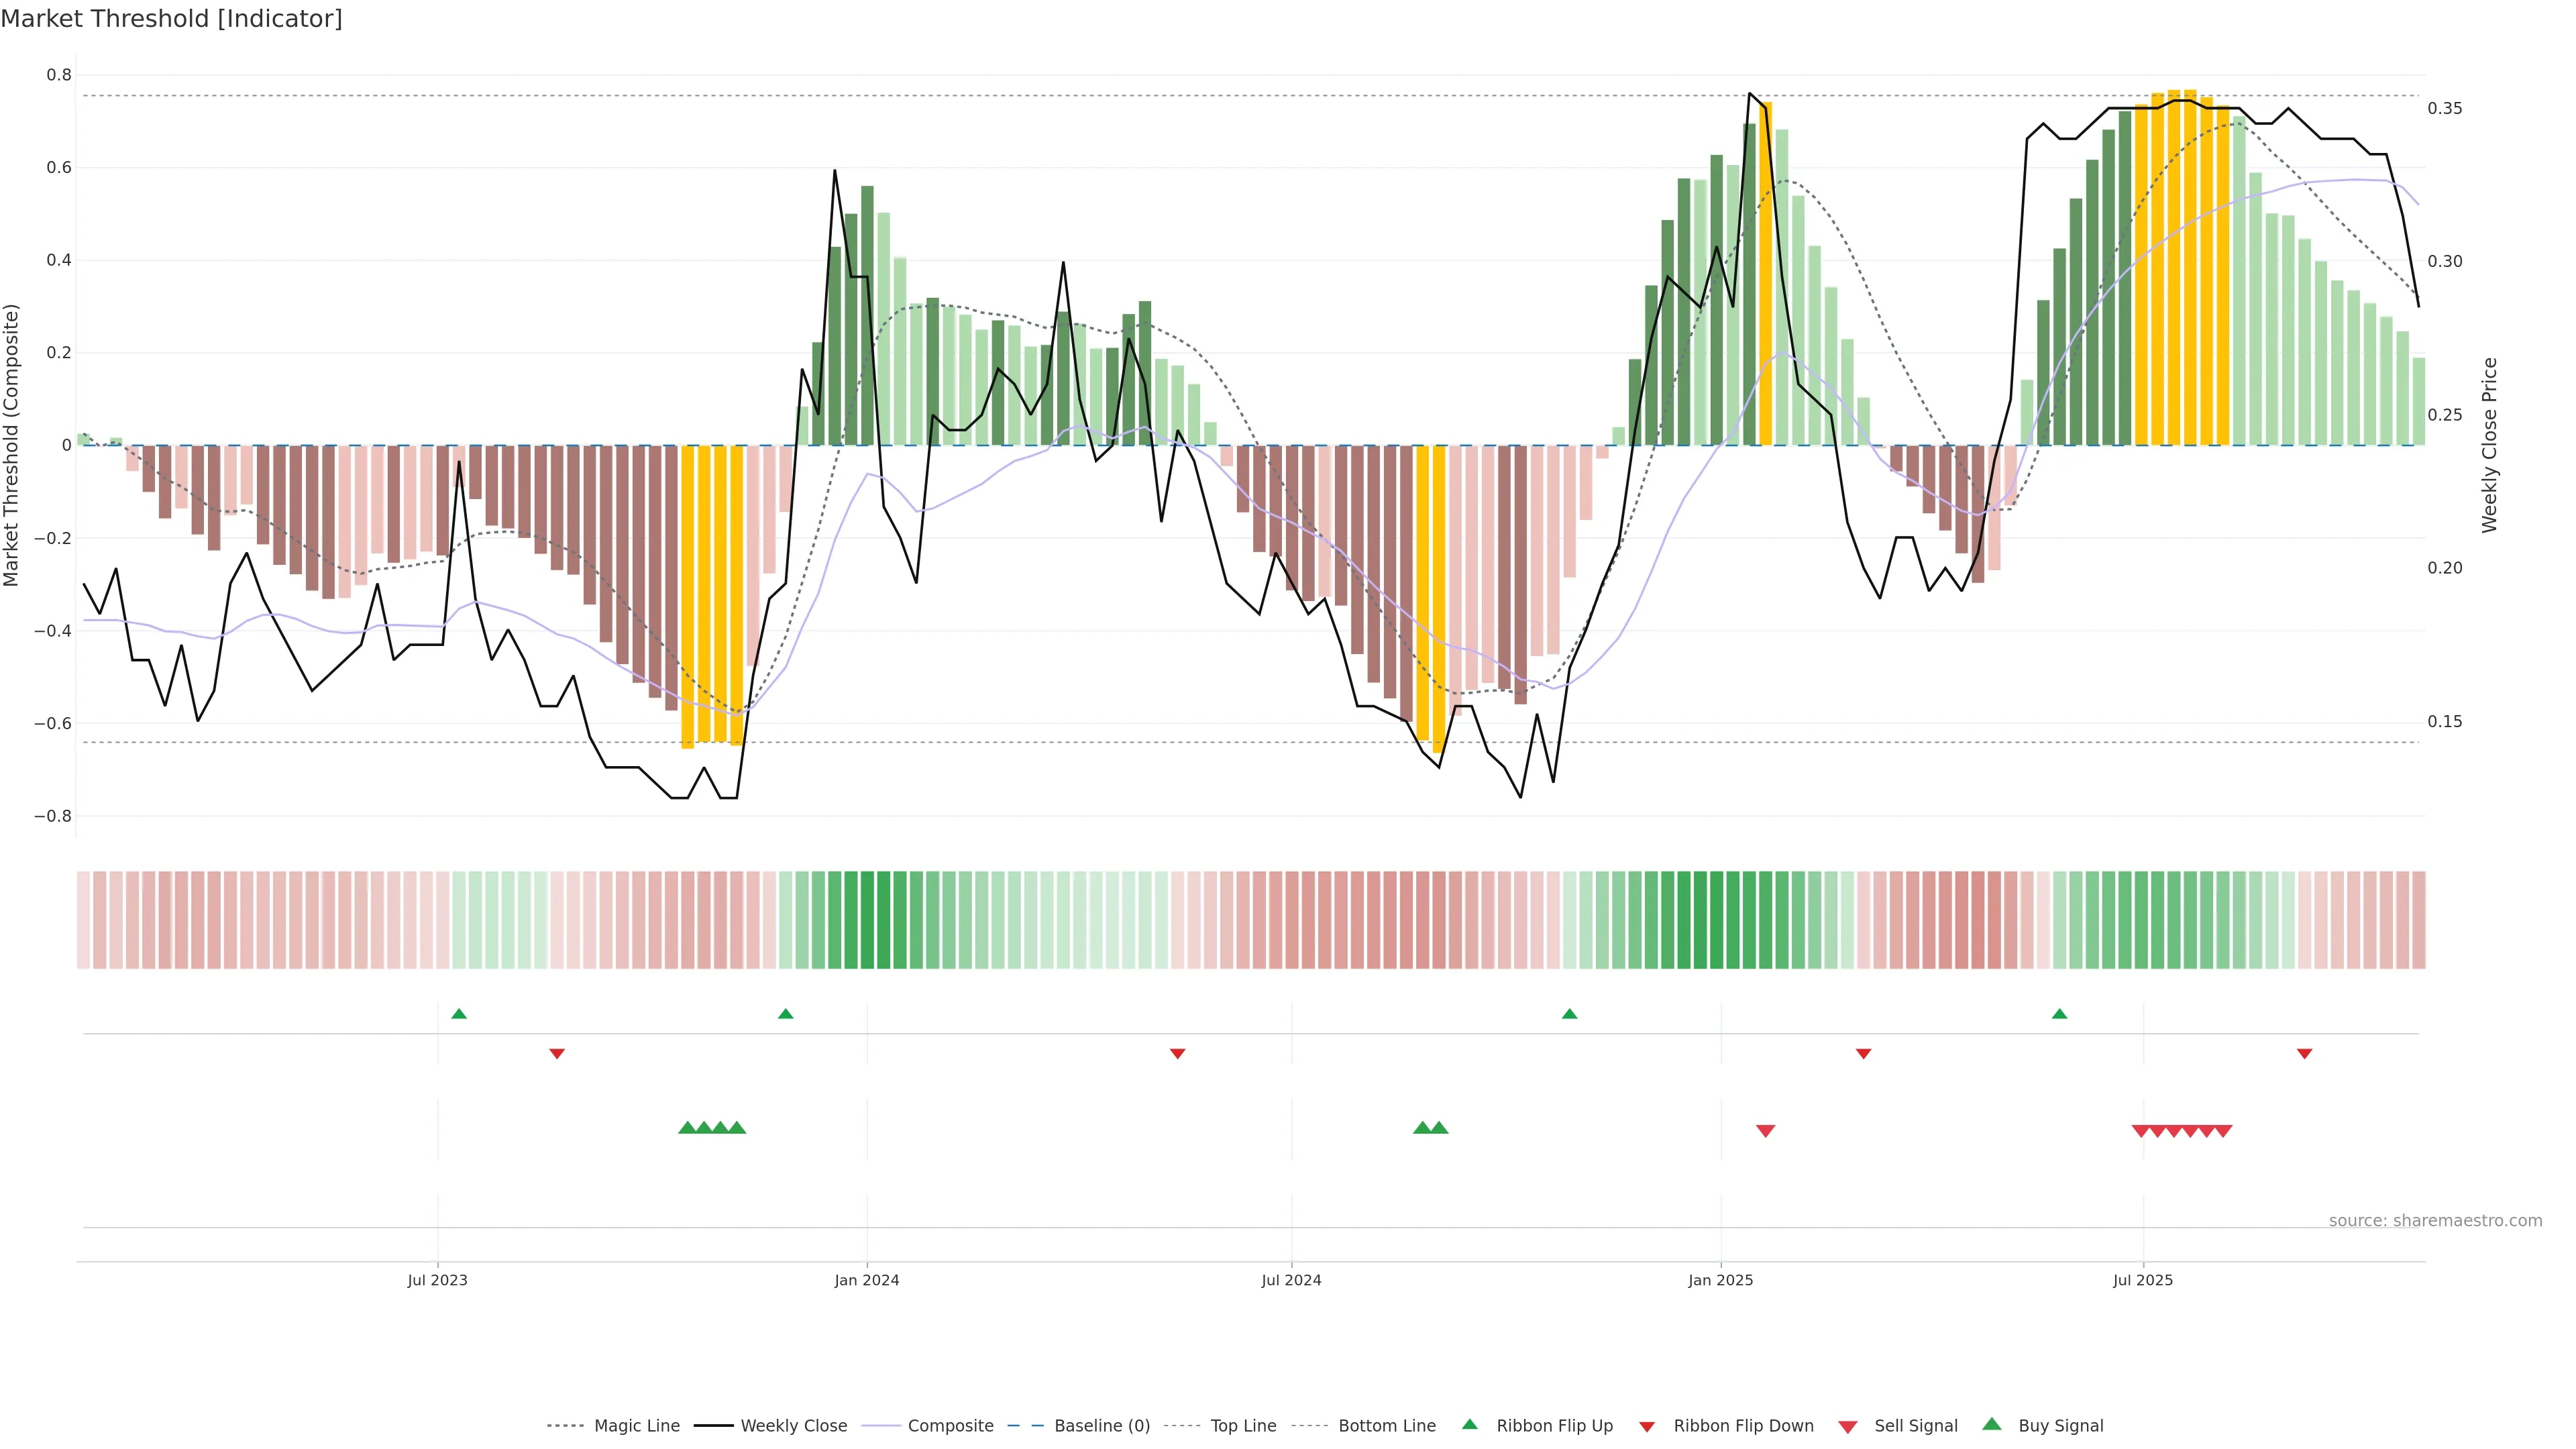Click the last Ribbon Flip Down marker in late 2025
Viewport: 2576px width, 1449px height.
pyautogui.click(x=2304, y=1054)
